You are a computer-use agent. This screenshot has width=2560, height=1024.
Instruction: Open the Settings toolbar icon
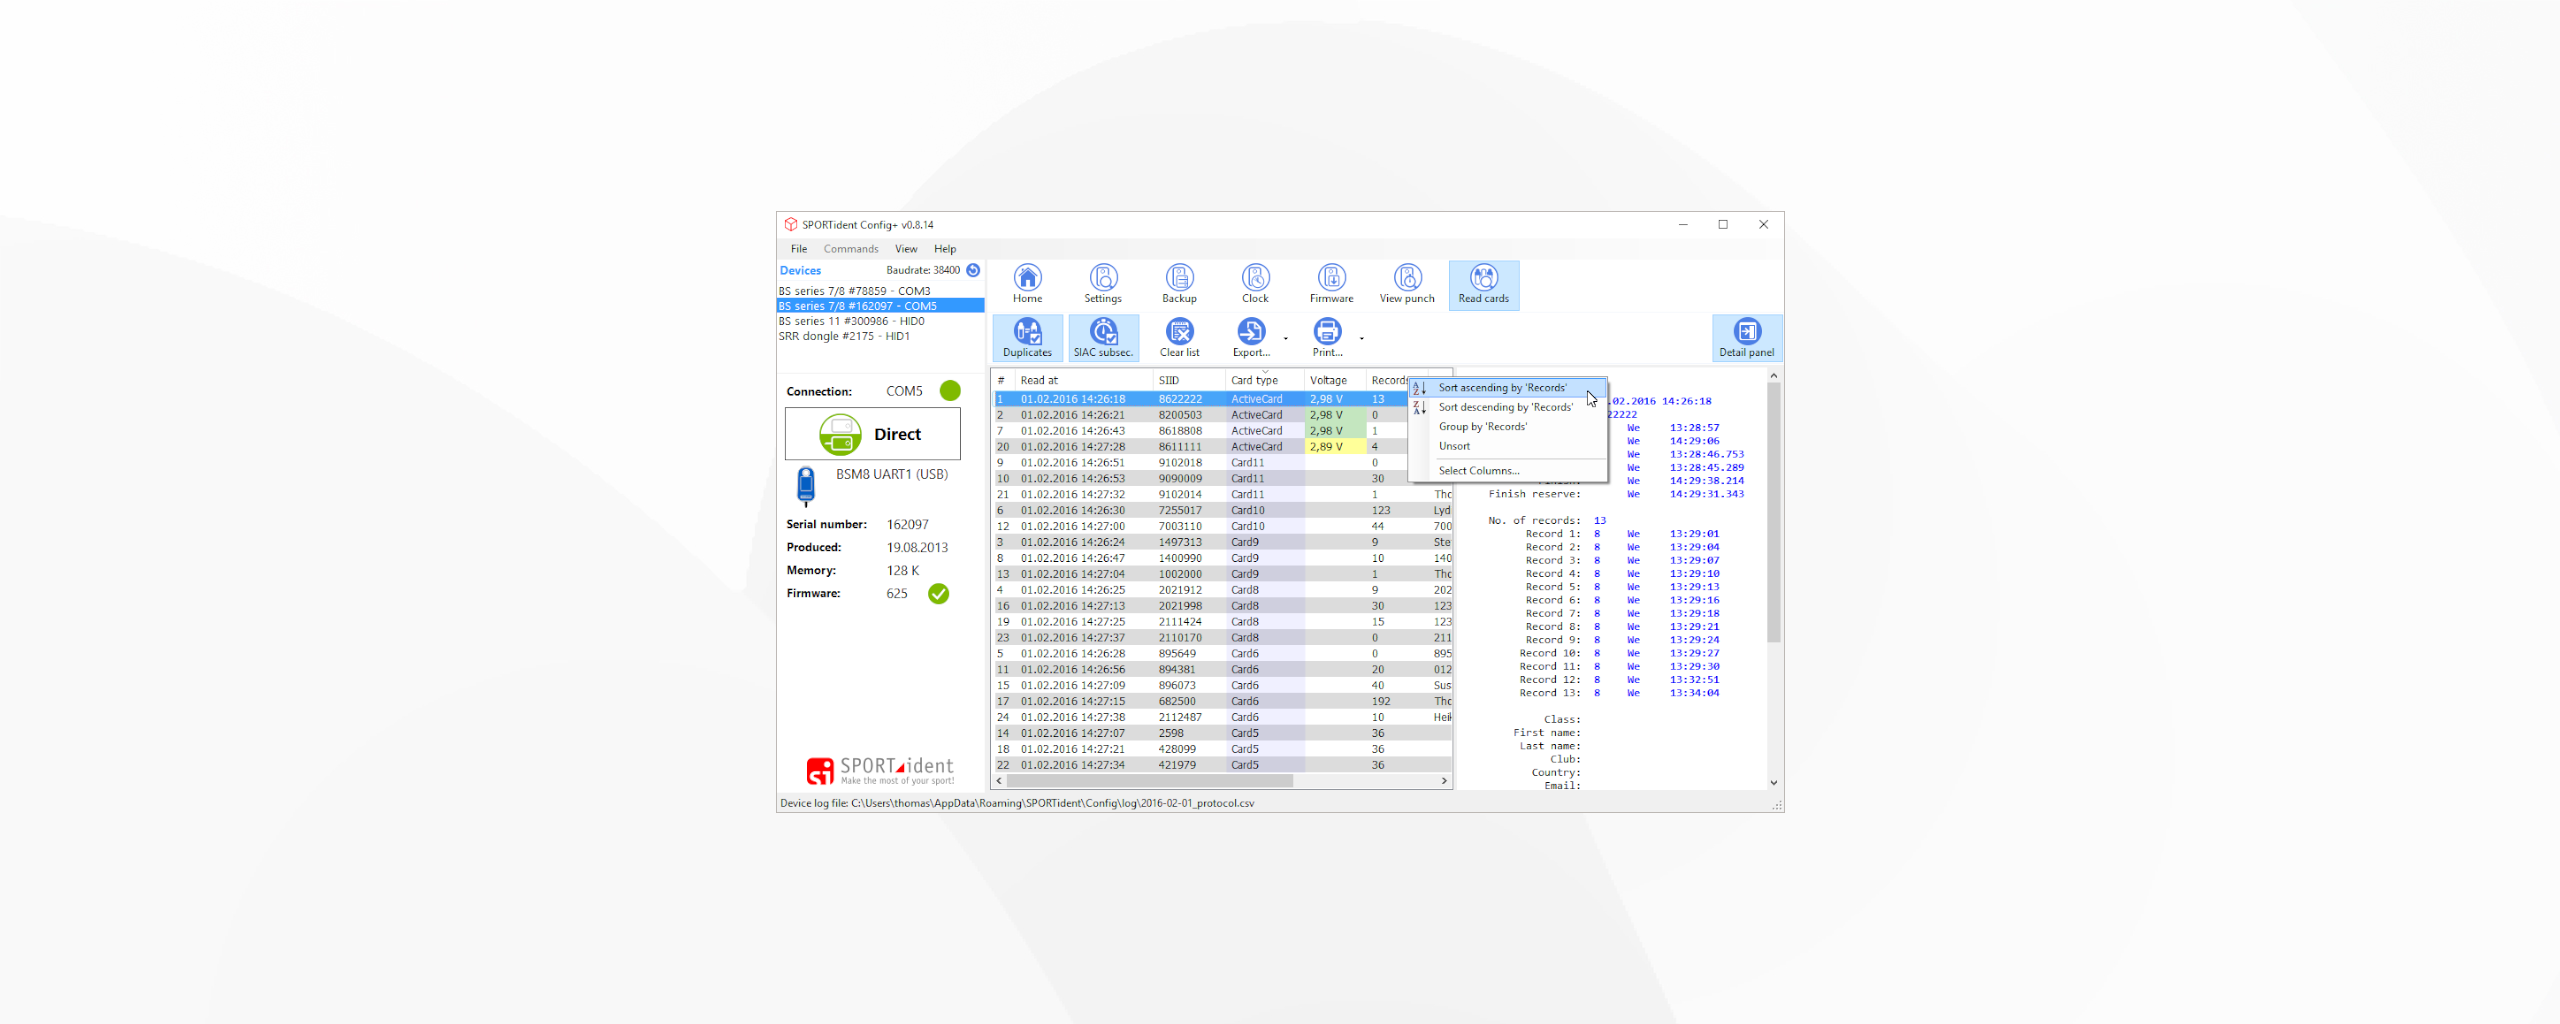pyautogui.click(x=1103, y=284)
